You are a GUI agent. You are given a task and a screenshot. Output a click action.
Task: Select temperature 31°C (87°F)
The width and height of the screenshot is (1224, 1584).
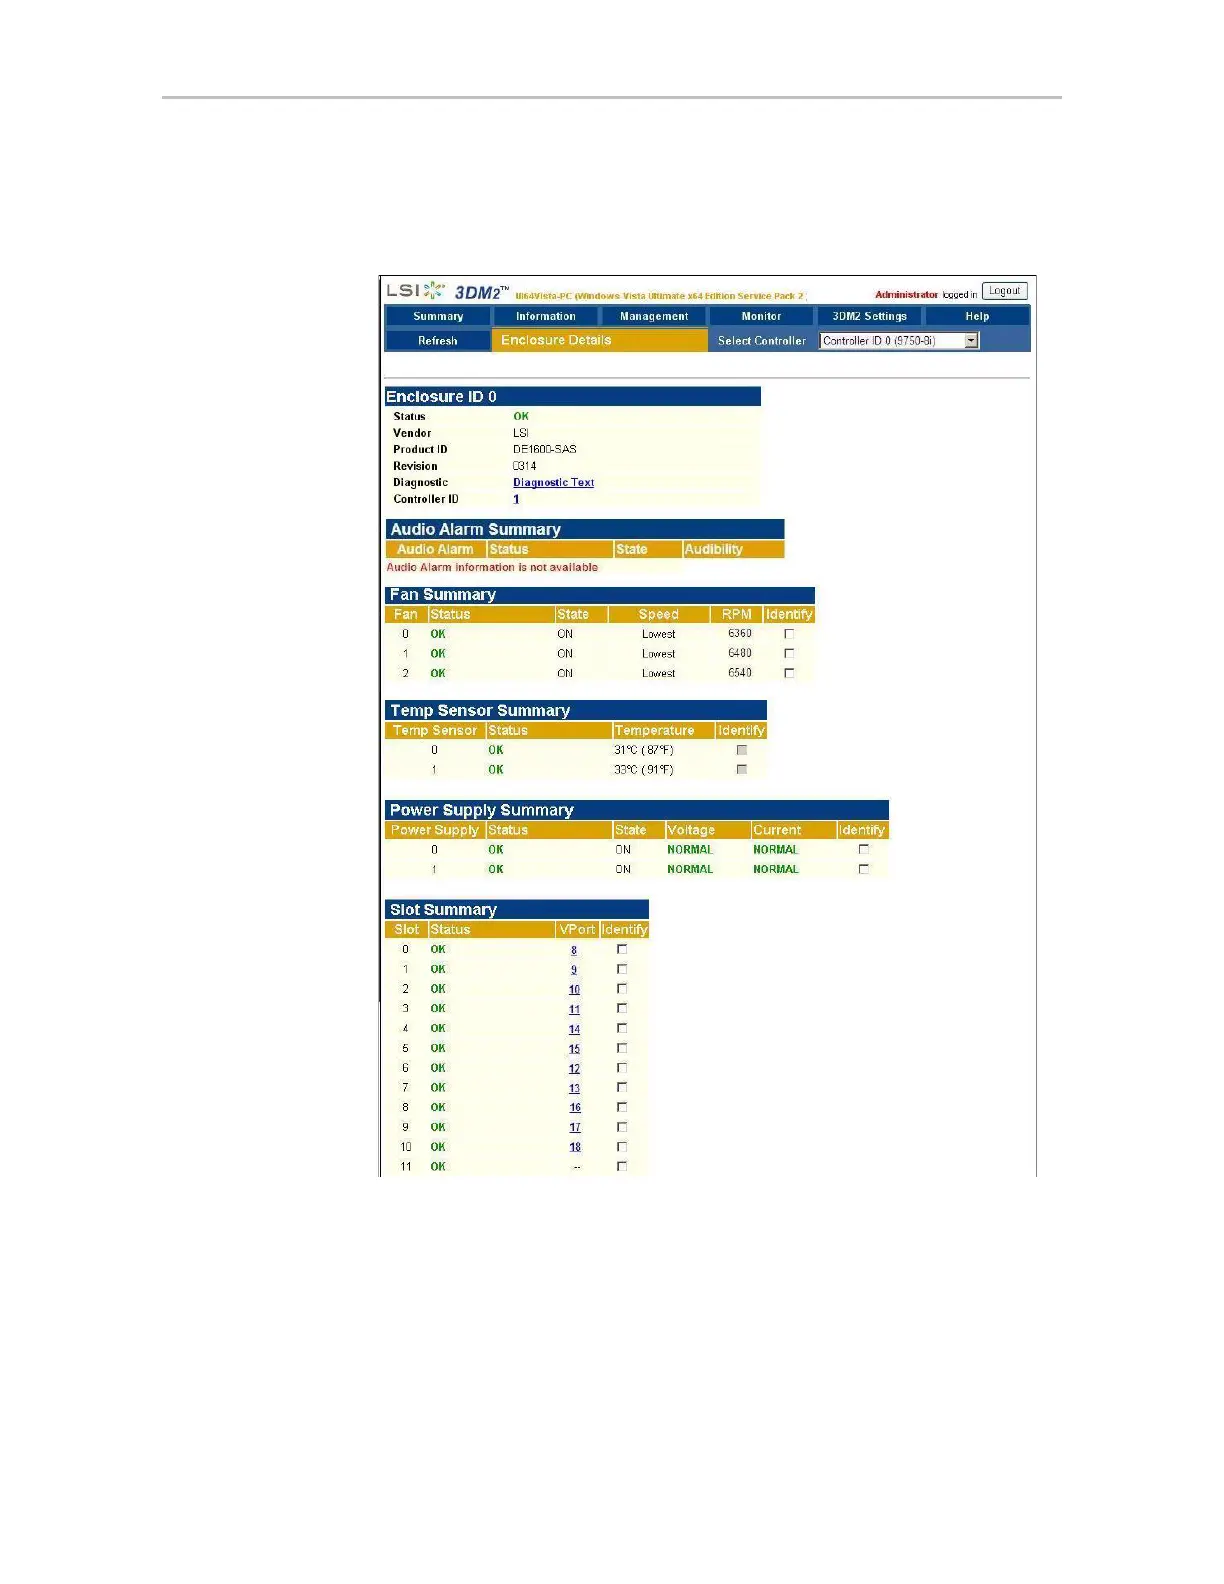click(x=644, y=750)
